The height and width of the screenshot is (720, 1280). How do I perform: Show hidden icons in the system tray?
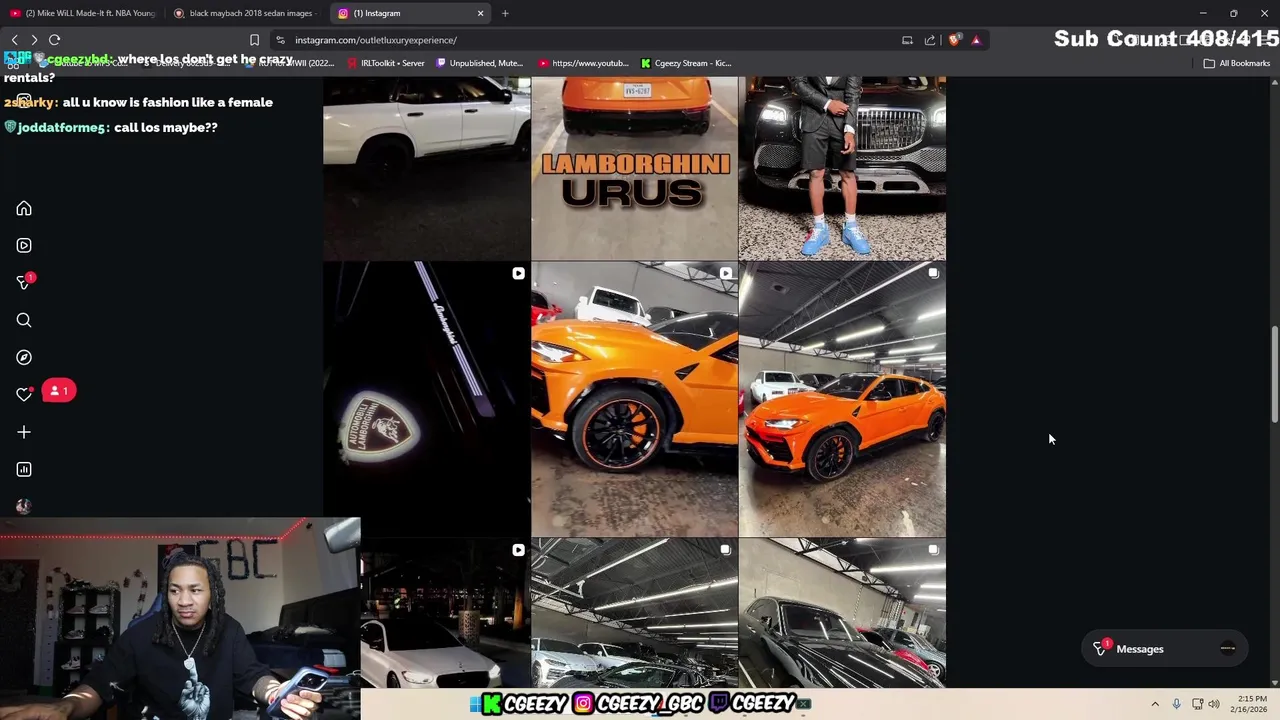pyautogui.click(x=1155, y=704)
